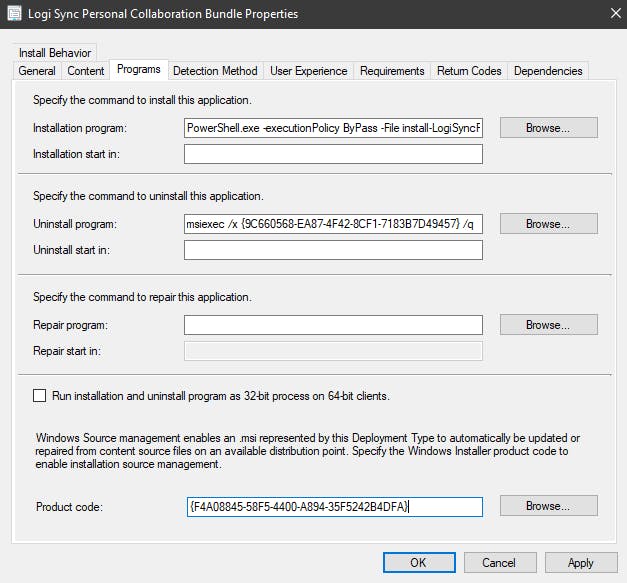Click the Uninstall start in field

(333, 250)
